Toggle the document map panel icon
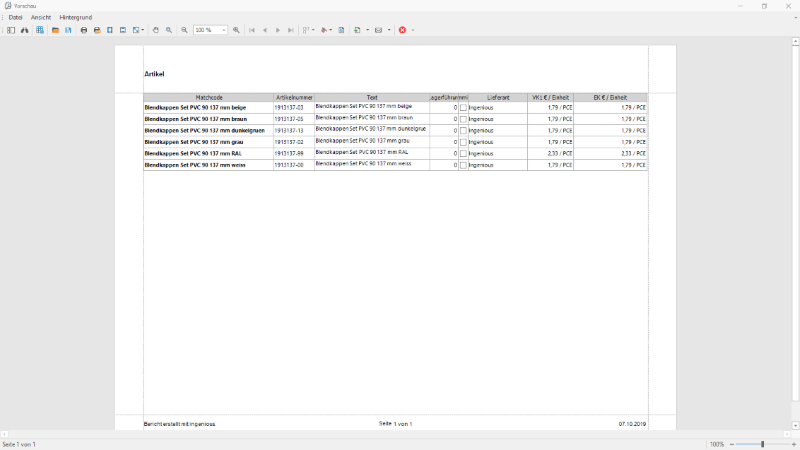The width and height of the screenshot is (800, 450). click(11, 30)
